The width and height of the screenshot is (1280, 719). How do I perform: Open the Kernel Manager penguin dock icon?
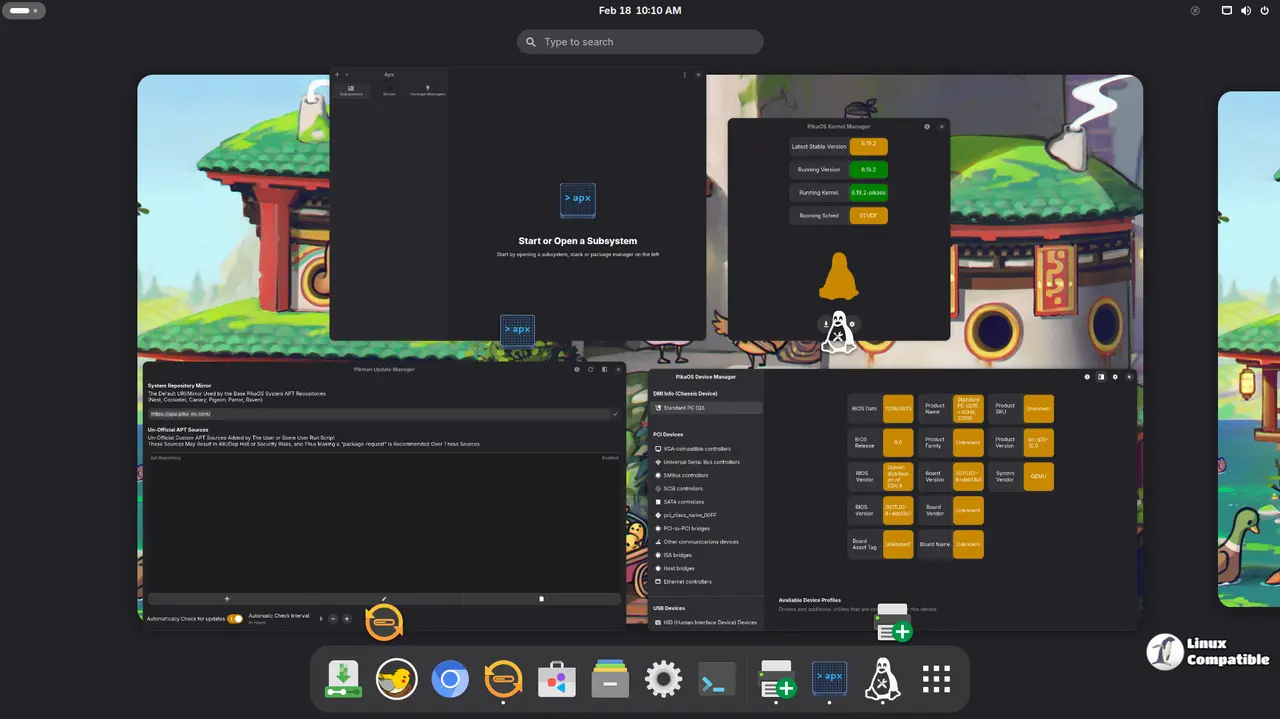click(882, 680)
